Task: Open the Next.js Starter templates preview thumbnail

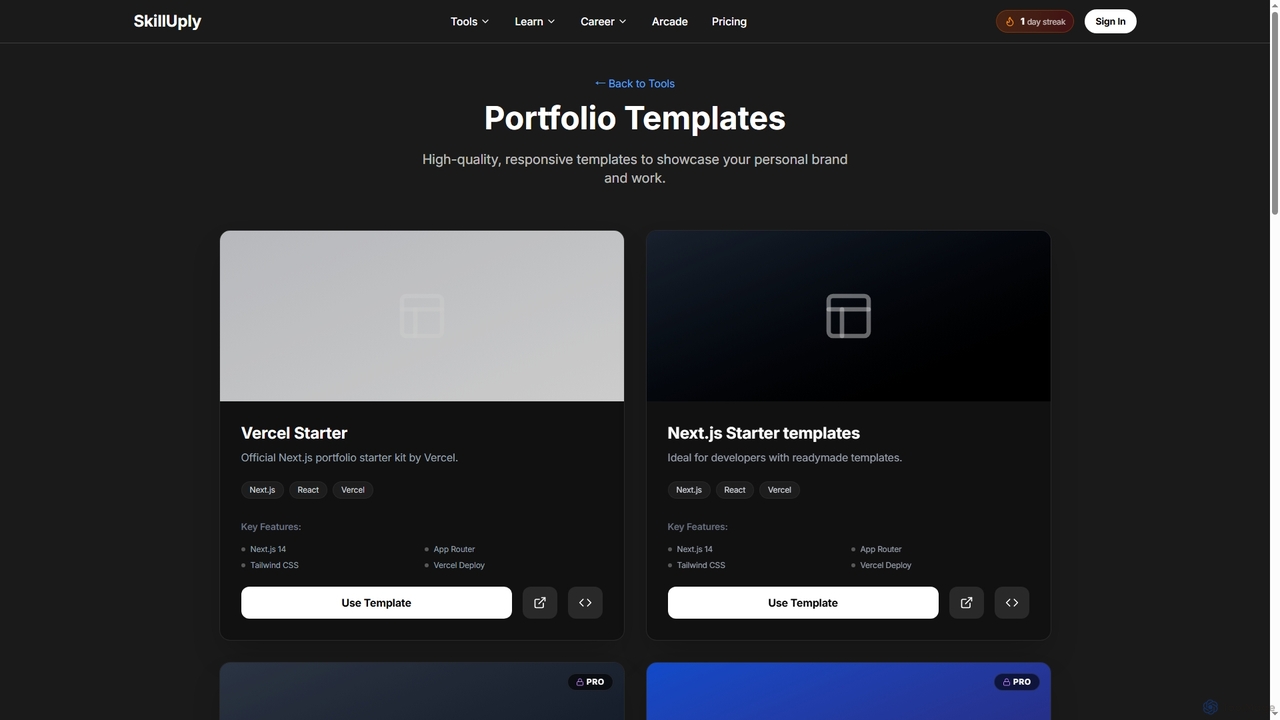Action: tap(848, 316)
